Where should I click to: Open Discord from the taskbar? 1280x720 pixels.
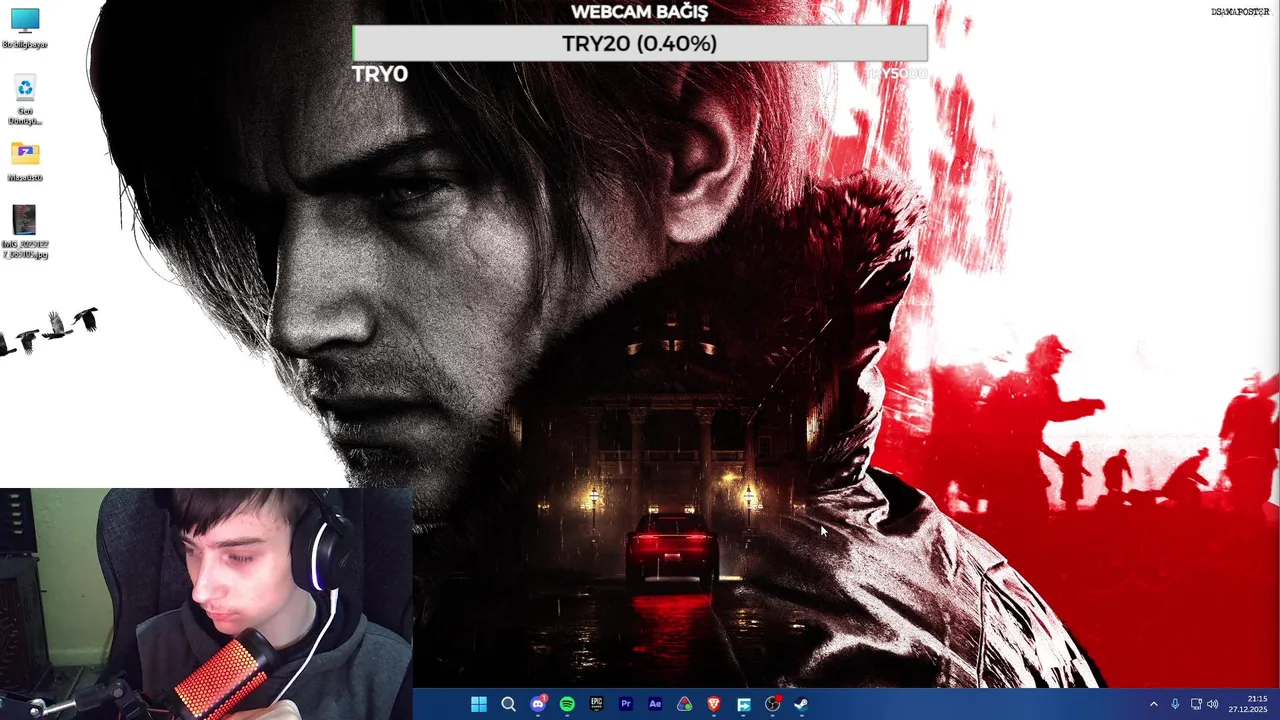click(538, 704)
